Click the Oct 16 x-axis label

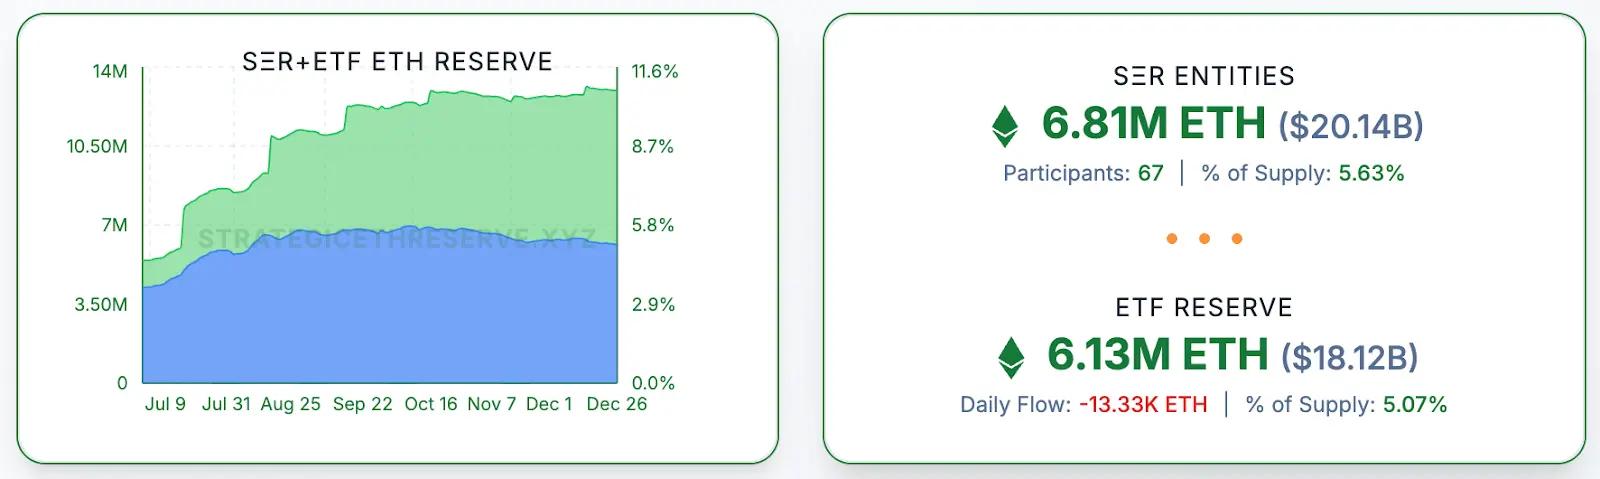coord(431,404)
